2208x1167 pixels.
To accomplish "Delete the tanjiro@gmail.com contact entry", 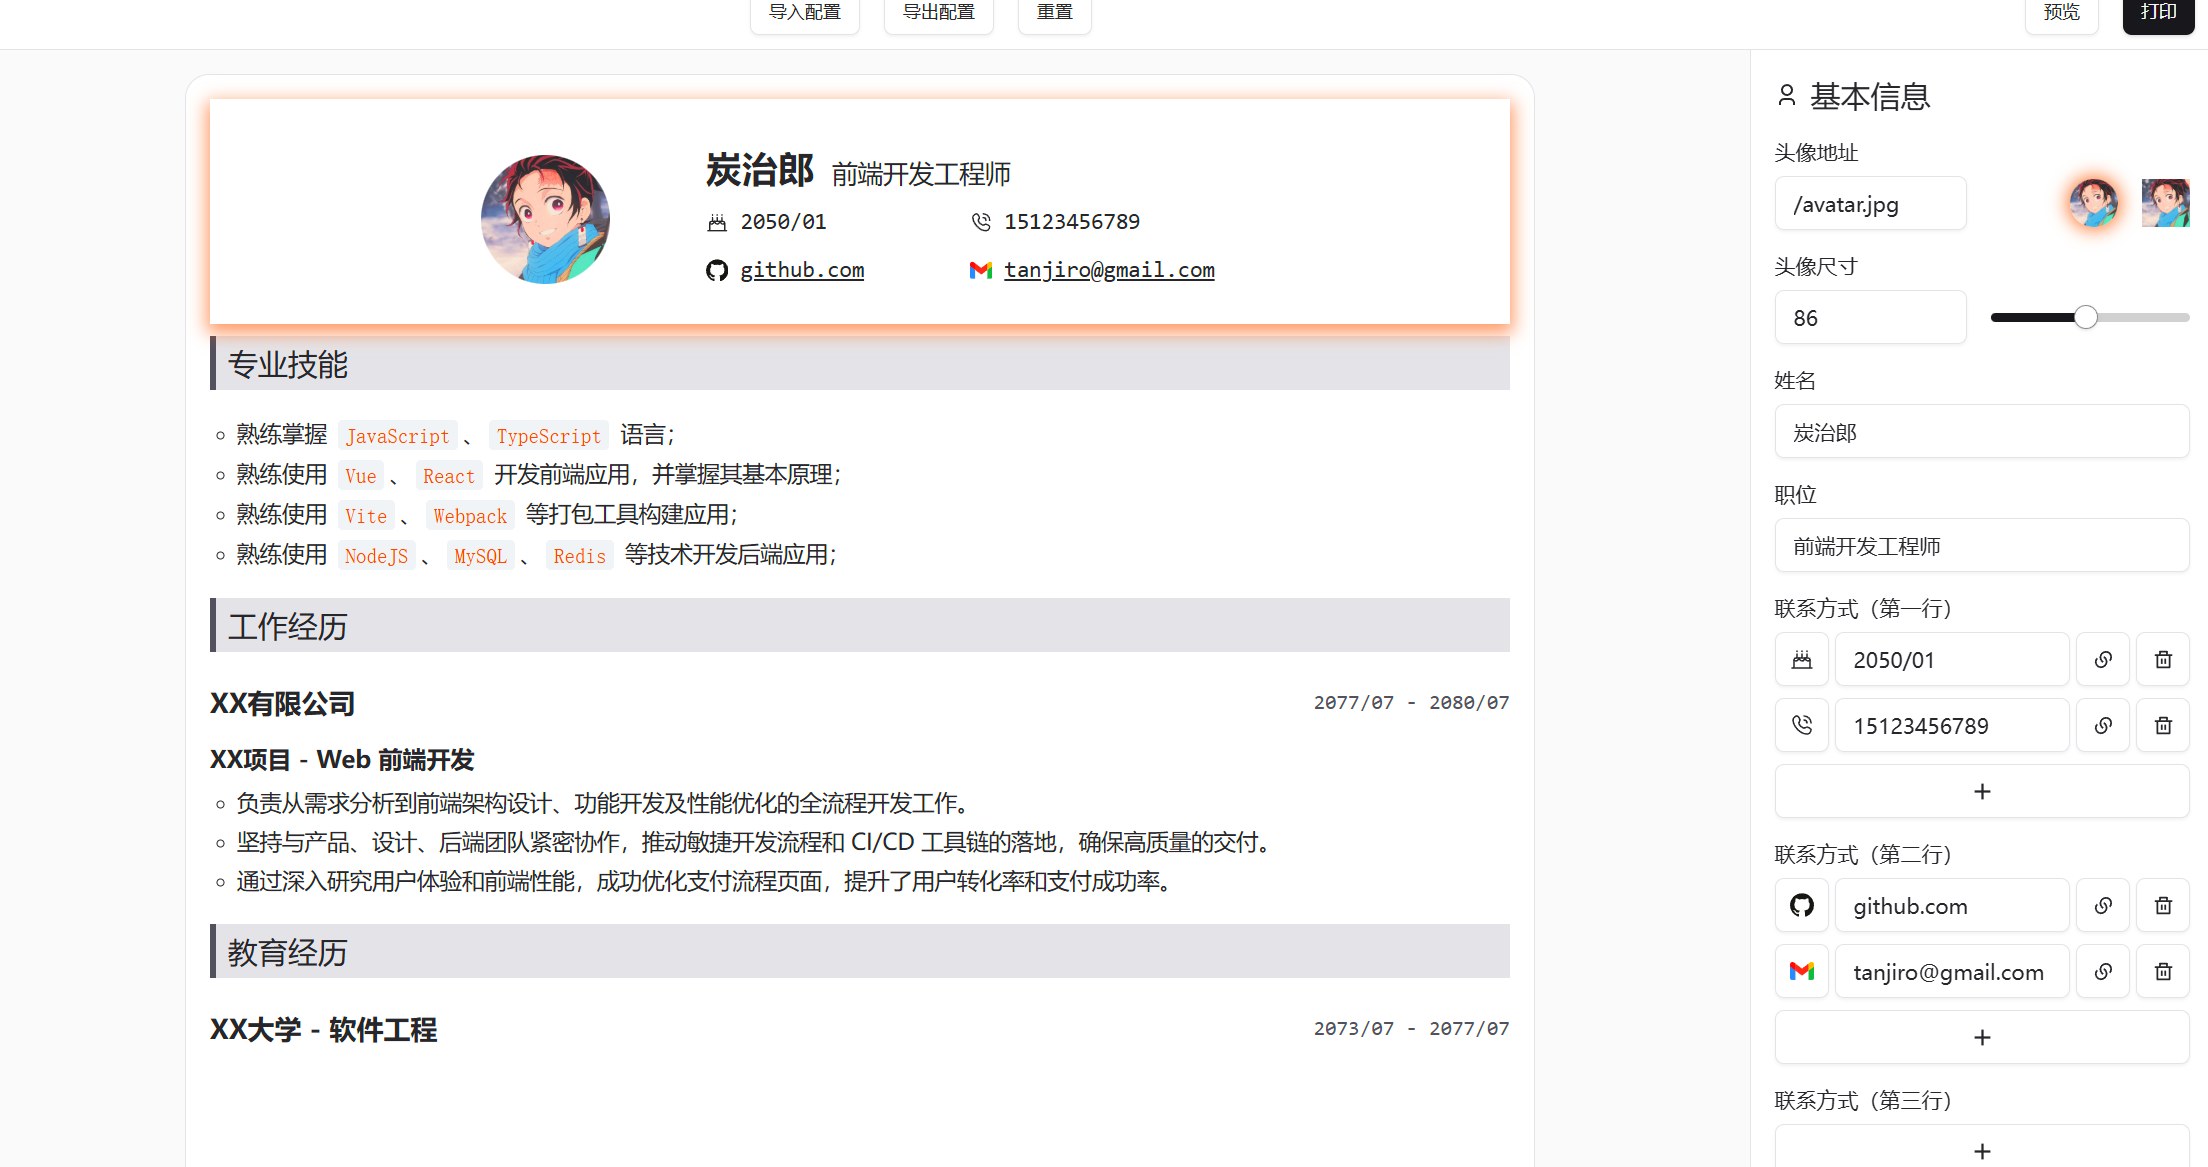I will click(2163, 972).
